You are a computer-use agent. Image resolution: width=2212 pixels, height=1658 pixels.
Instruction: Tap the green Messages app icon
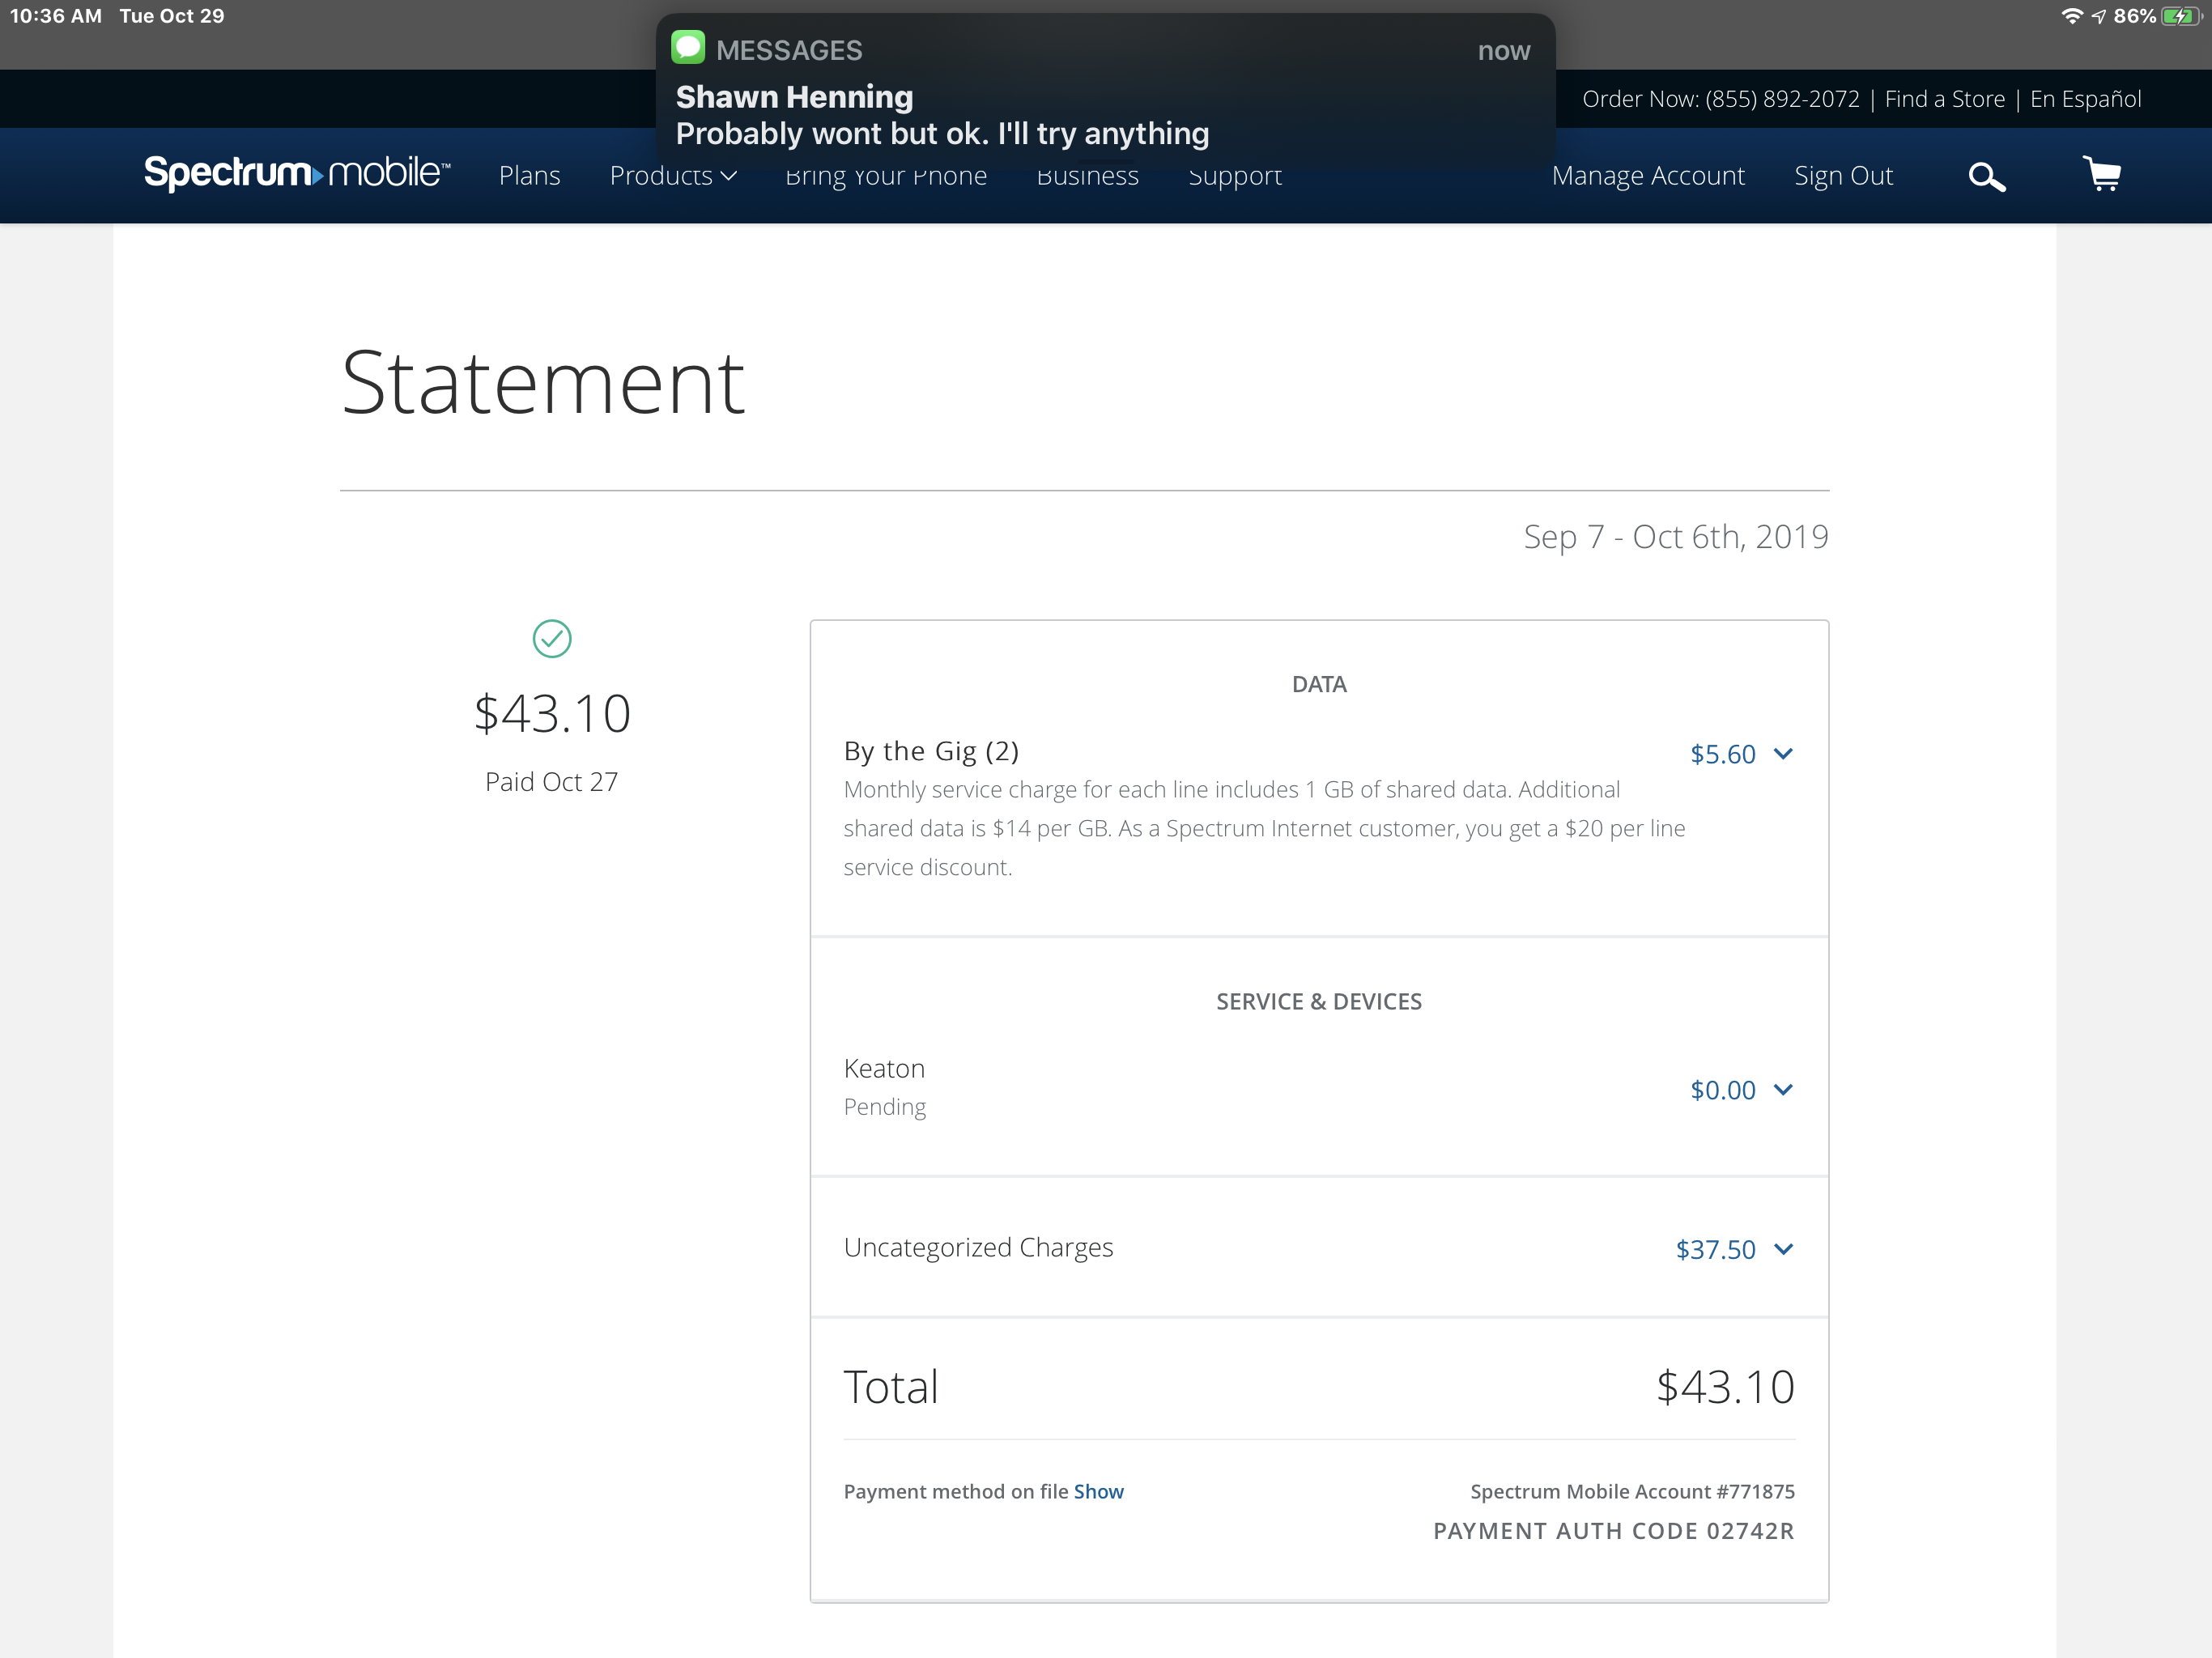pyautogui.click(x=690, y=46)
